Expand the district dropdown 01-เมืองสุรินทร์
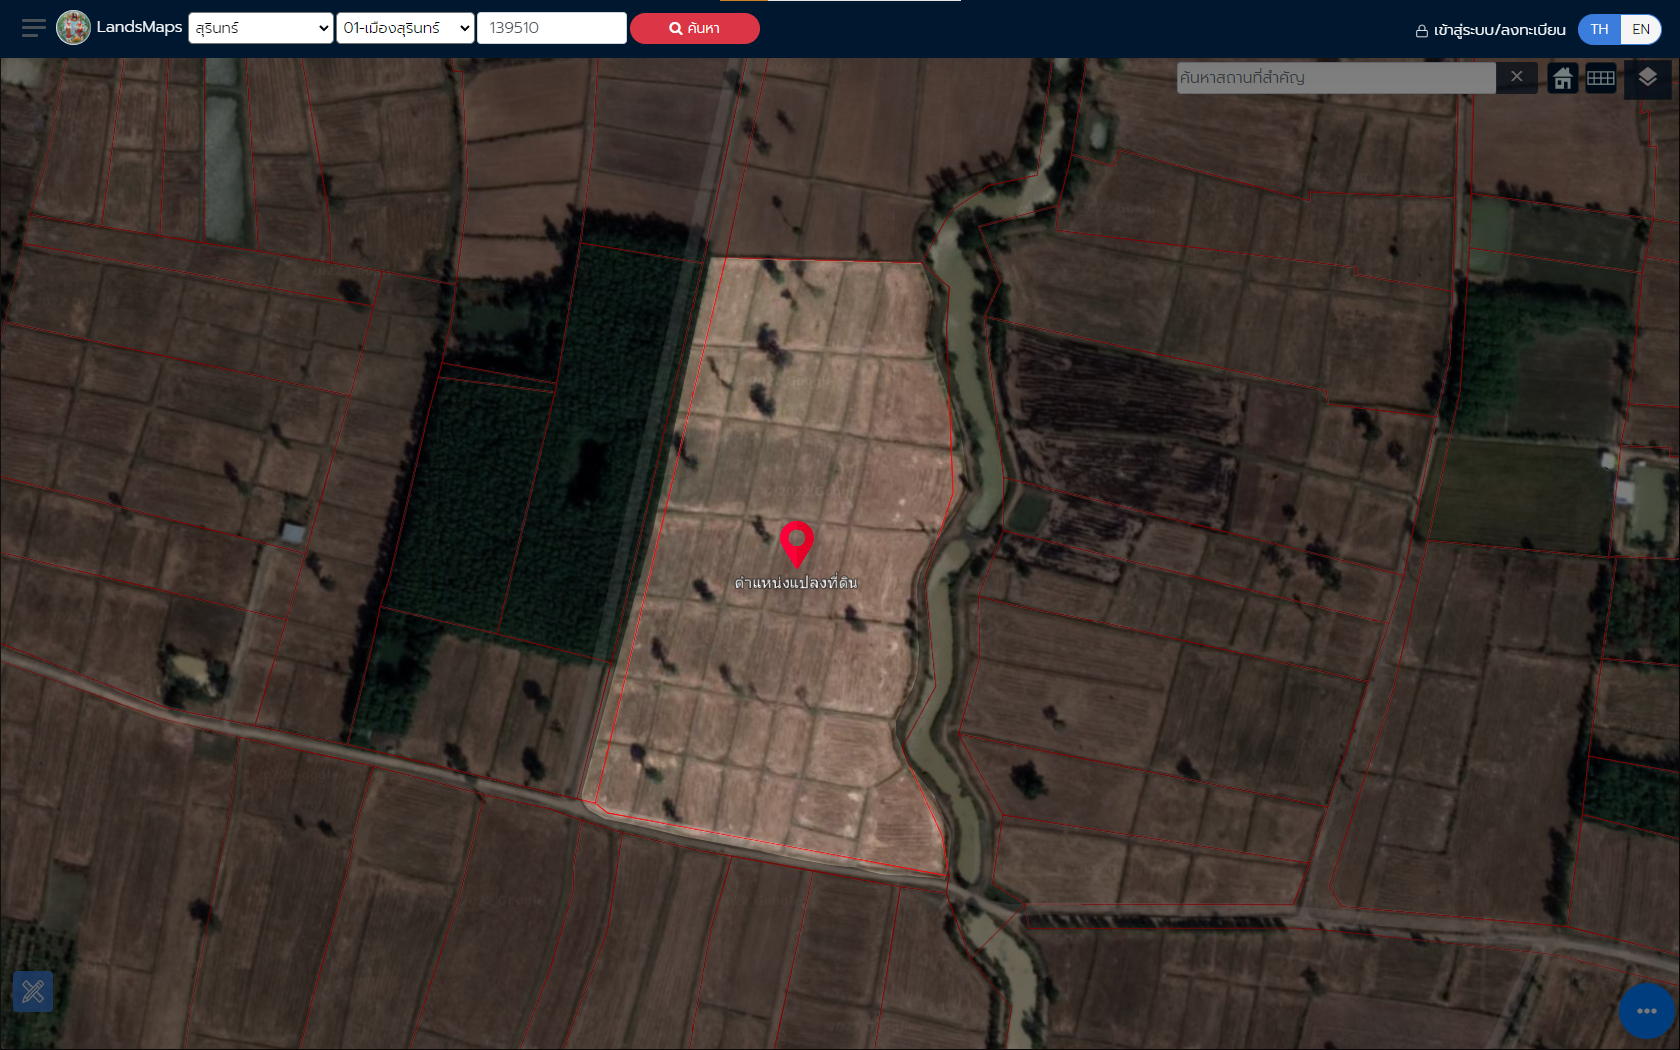 tap(405, 28)
